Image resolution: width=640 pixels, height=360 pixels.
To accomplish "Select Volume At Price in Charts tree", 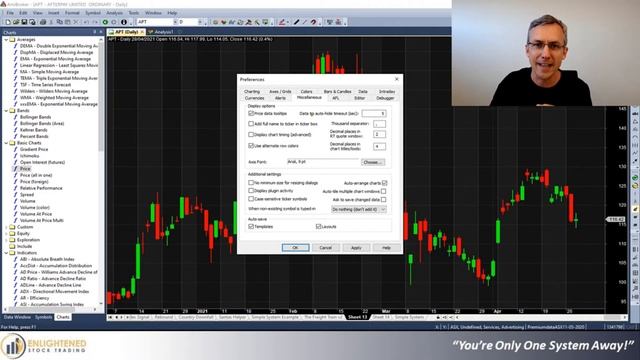I will tap(36, 214).
